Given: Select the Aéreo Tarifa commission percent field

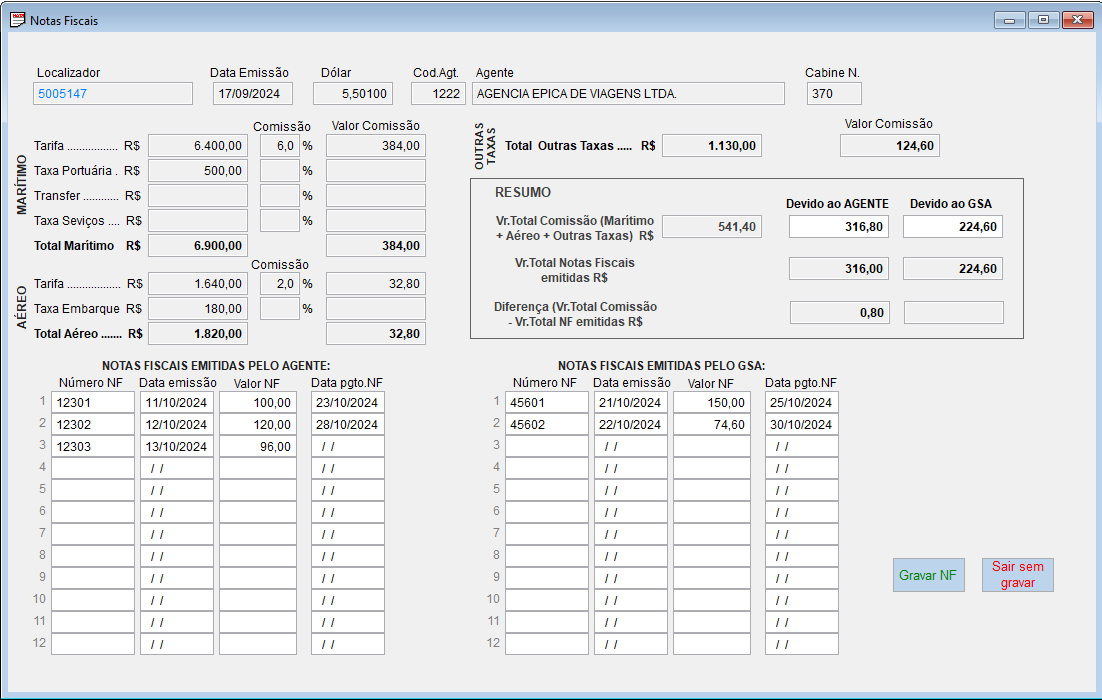Looking at the screenshot, I should [279, 283].
